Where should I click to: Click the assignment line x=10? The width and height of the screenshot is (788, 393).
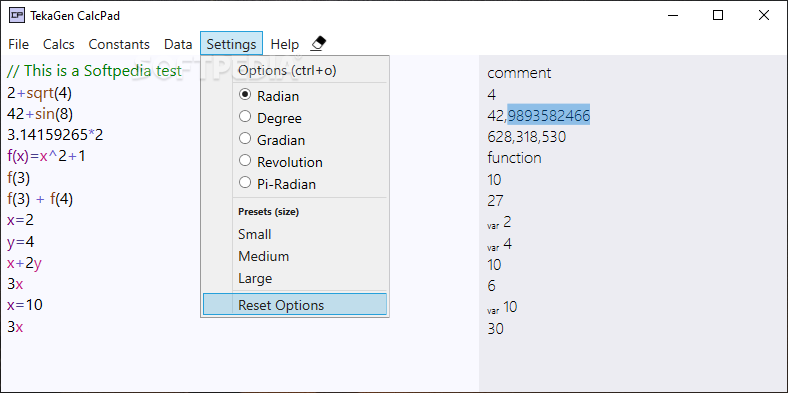pos(25,305)
